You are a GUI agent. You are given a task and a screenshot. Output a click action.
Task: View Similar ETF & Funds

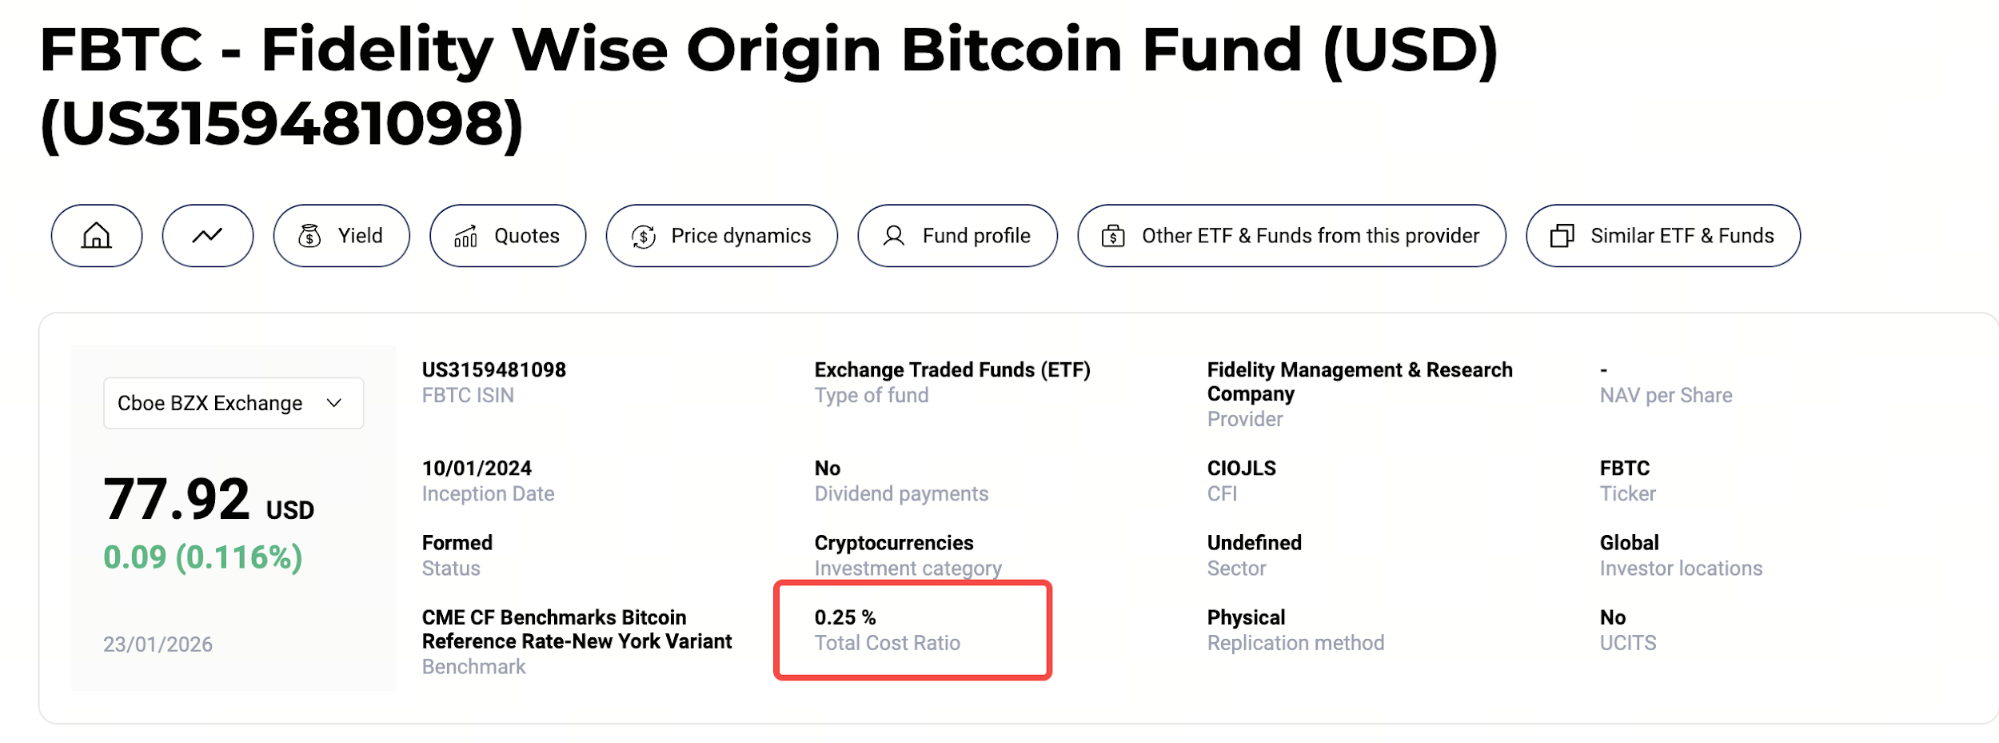point(1661,236)
